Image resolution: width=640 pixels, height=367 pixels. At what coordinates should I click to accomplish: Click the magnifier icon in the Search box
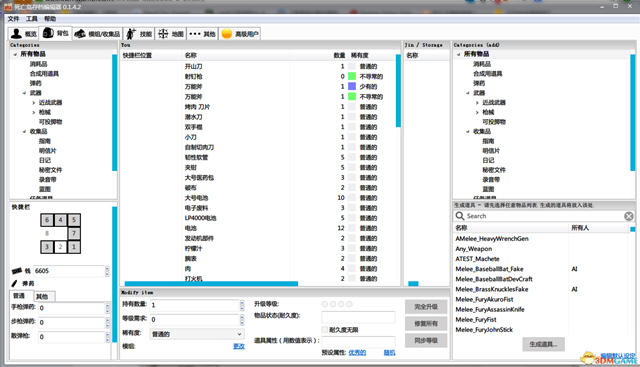pyautogui.click(x=460, y=216)
